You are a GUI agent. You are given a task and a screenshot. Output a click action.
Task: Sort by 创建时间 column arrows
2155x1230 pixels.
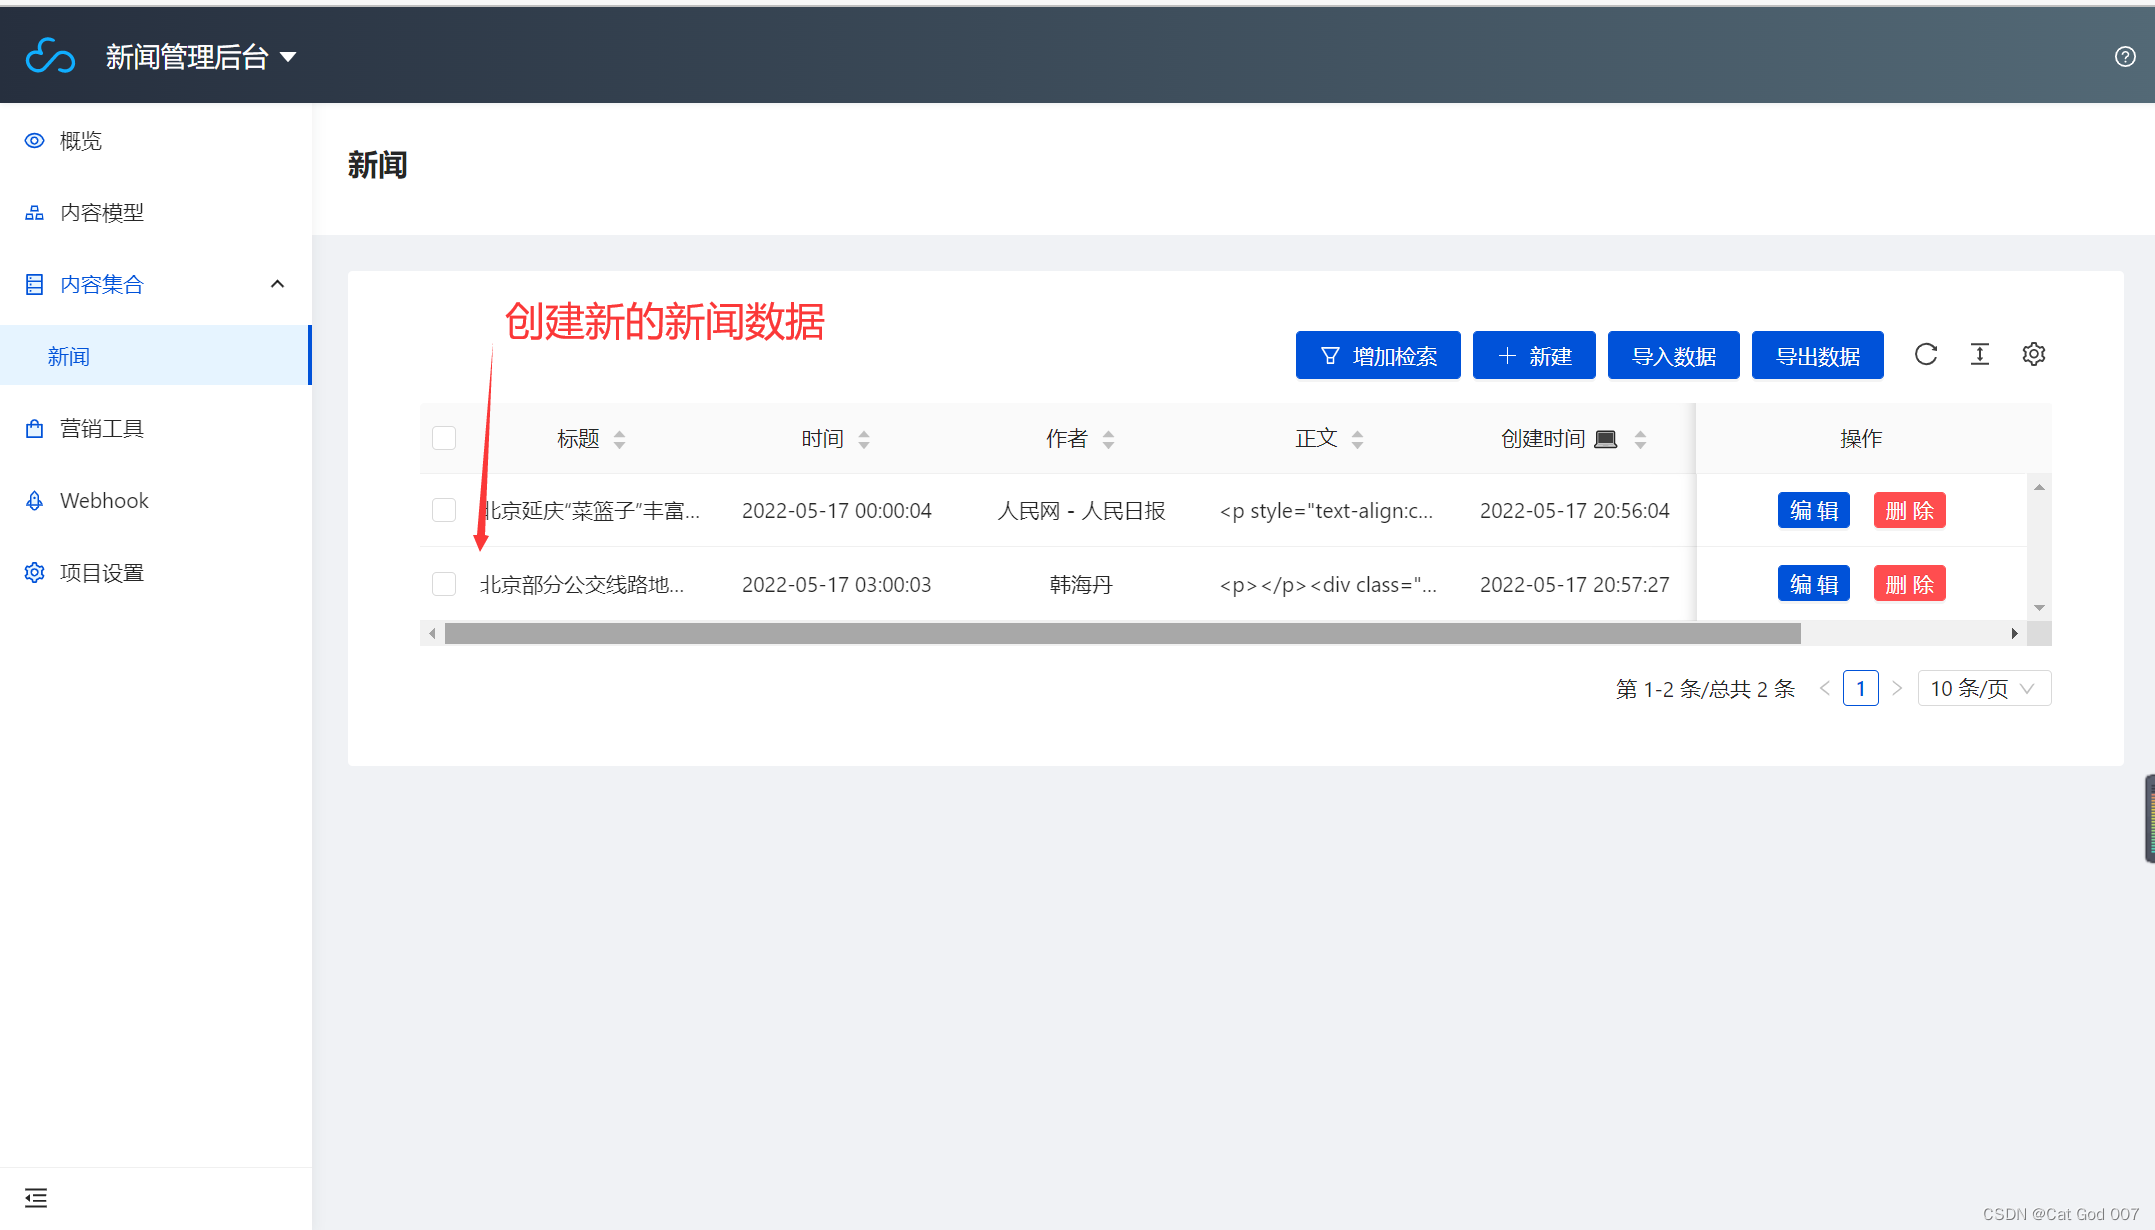coord(1640,439)
